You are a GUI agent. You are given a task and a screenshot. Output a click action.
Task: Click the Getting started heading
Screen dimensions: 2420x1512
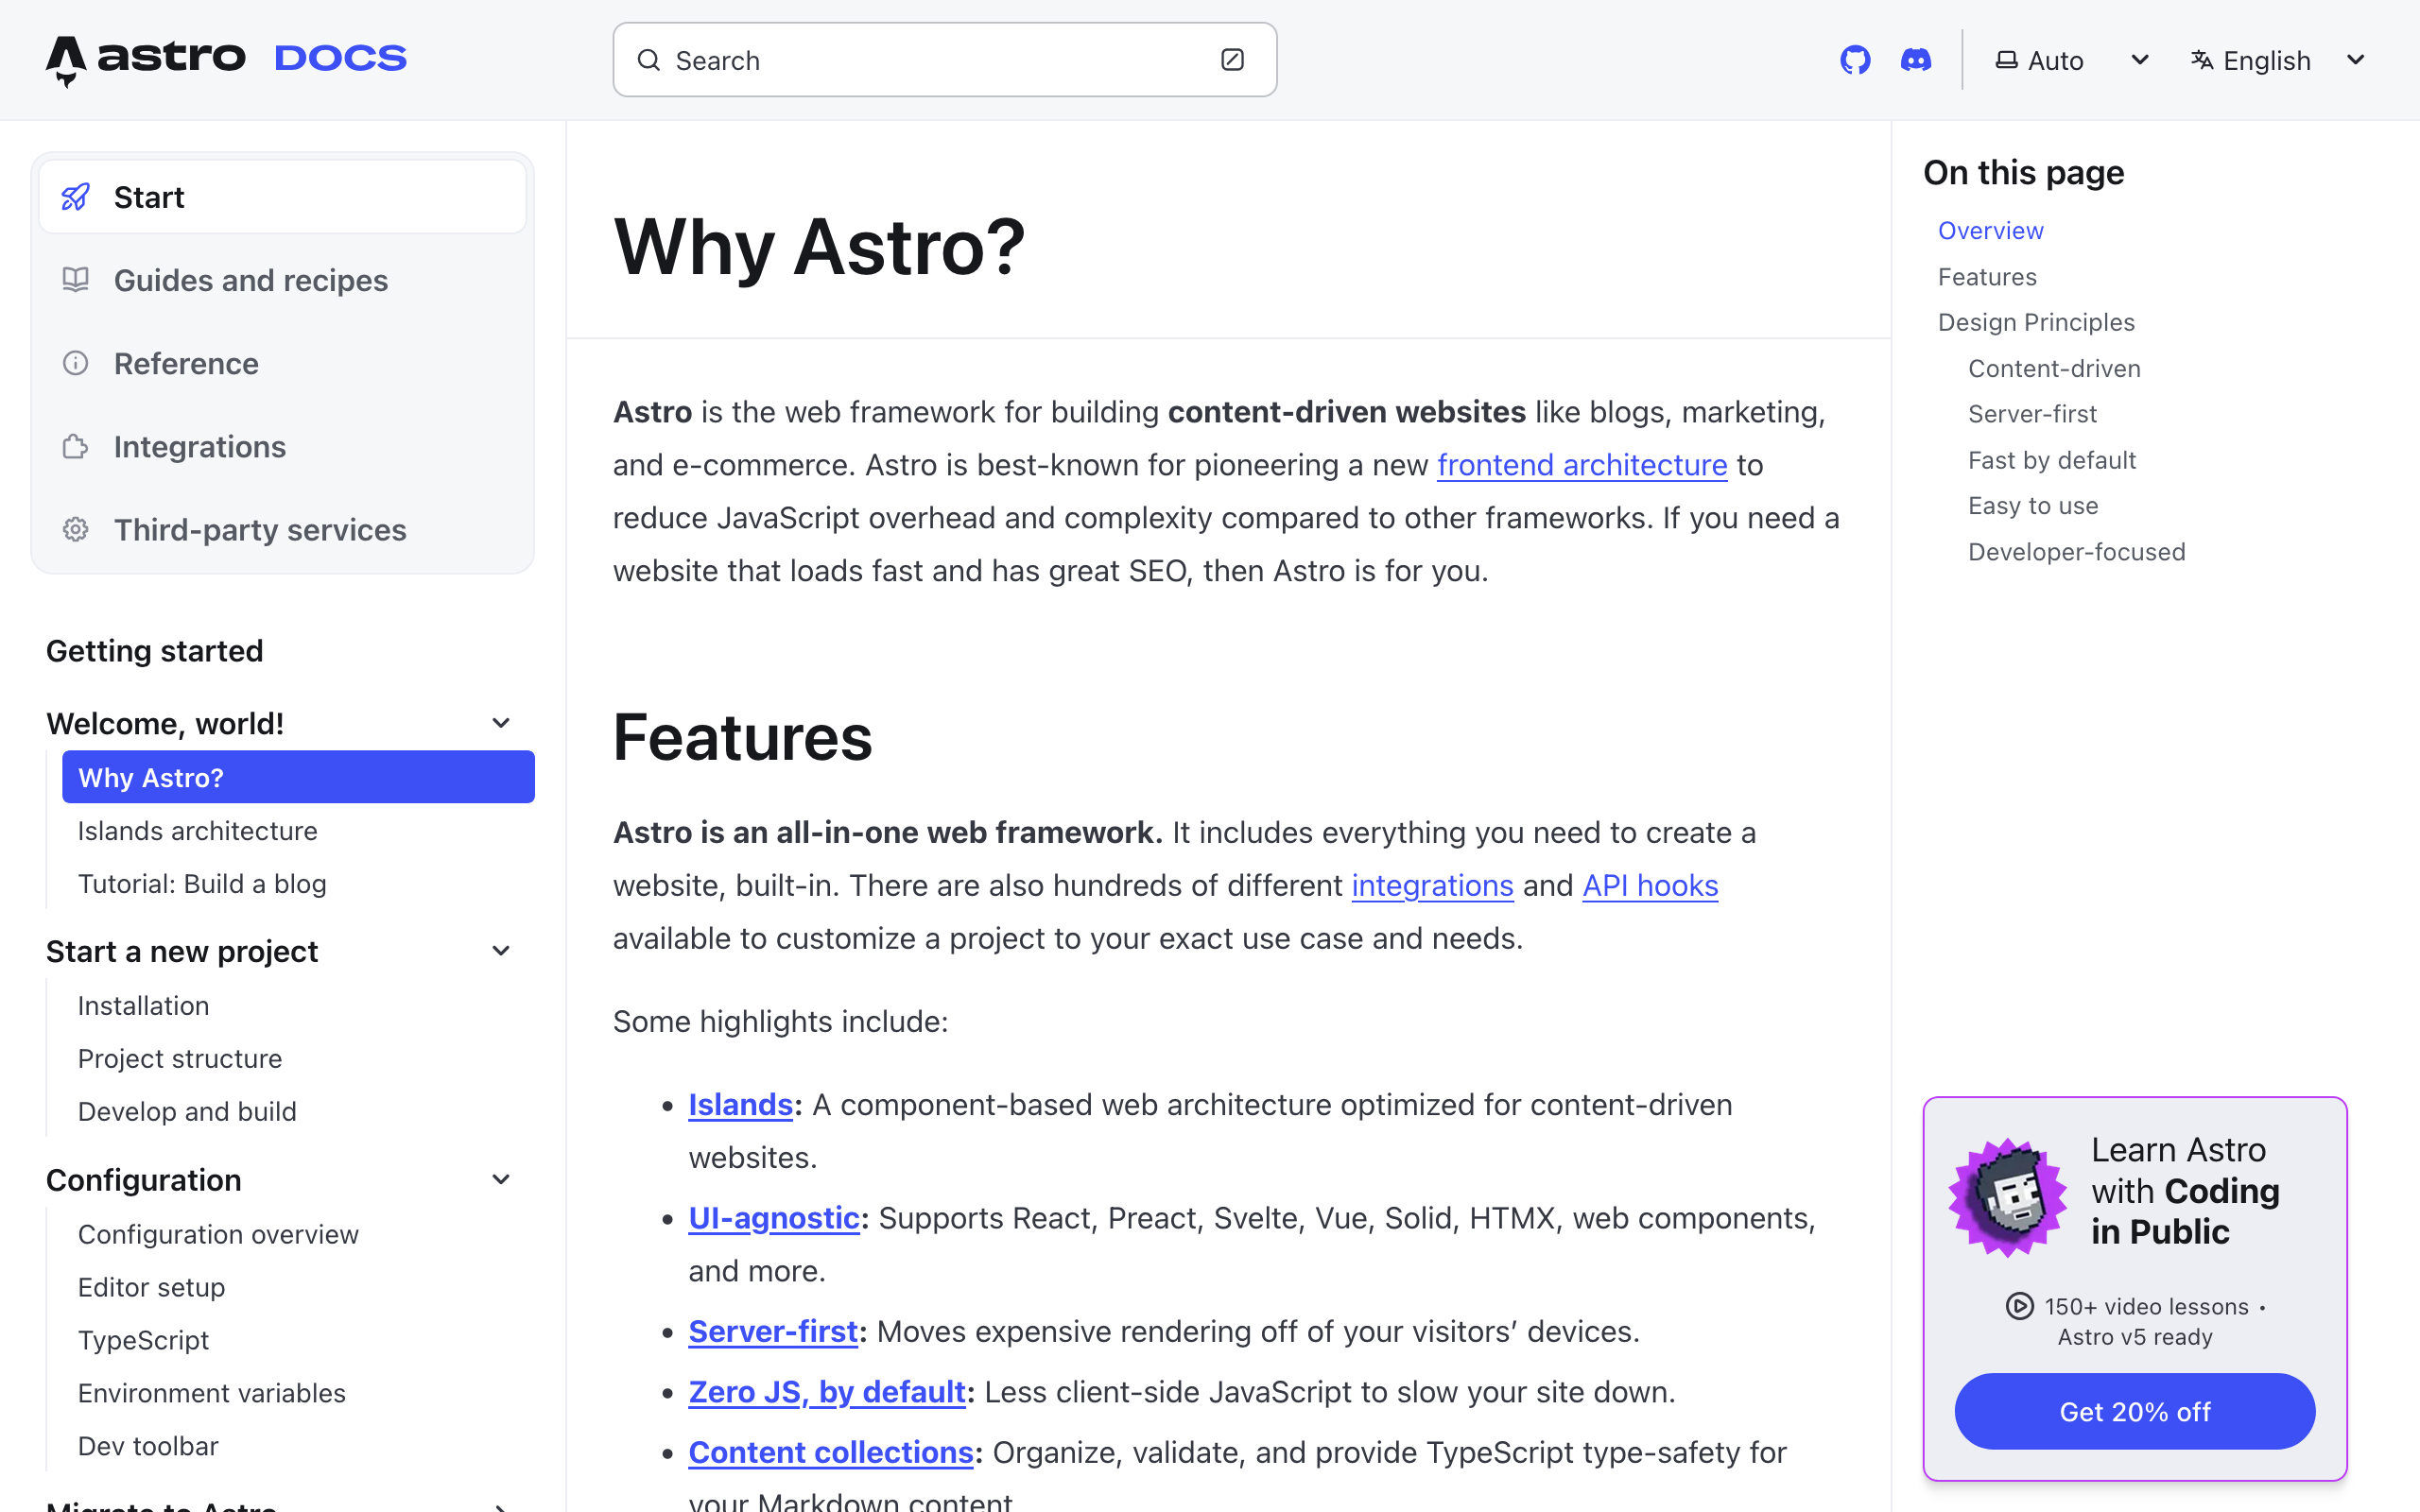coord(155,650)
